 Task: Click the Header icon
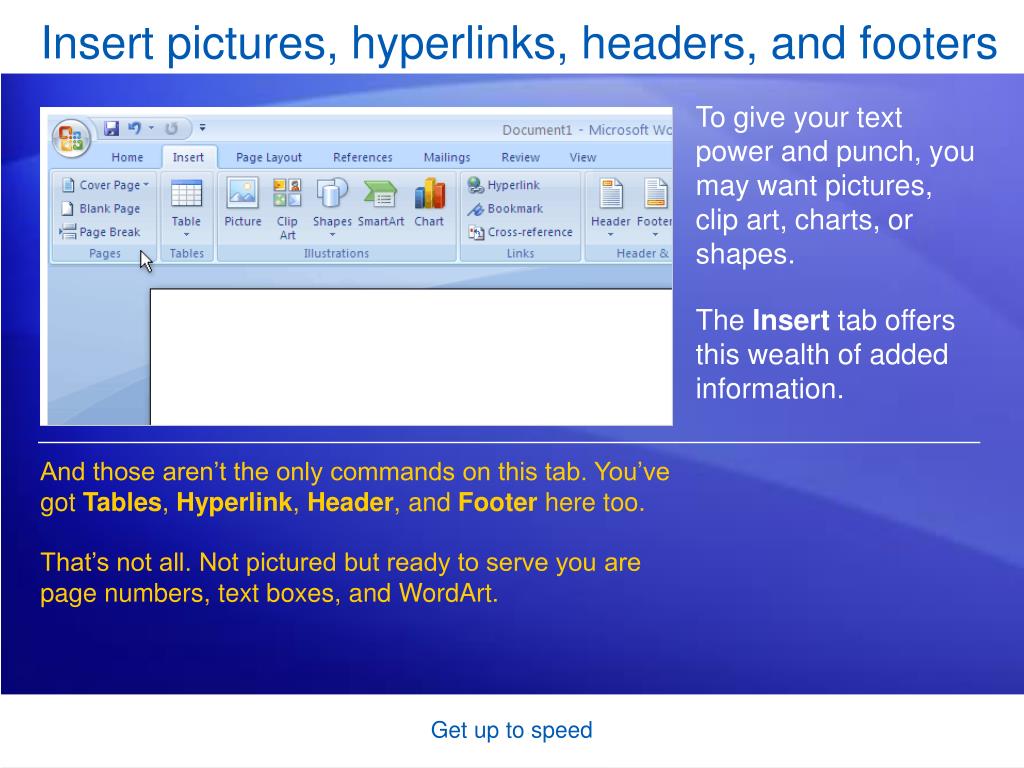(x=611, y=193)
